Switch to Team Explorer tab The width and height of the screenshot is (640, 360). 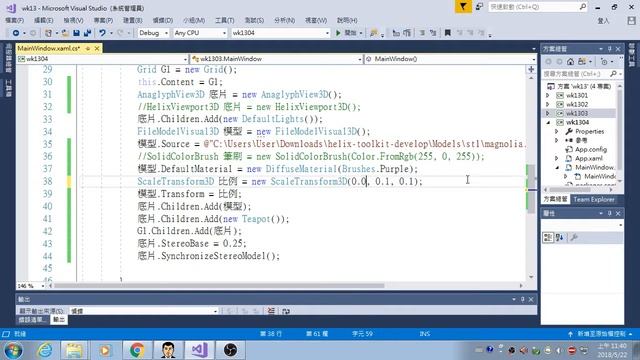pos(594,199)
